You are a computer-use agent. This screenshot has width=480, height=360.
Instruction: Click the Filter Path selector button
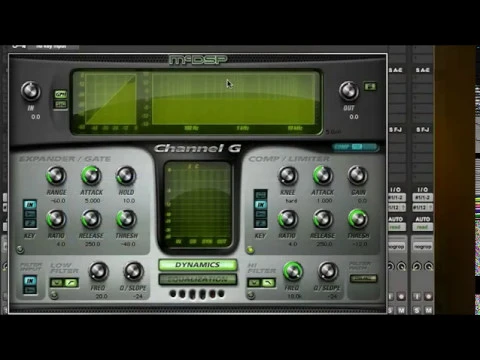coord(363,278)
